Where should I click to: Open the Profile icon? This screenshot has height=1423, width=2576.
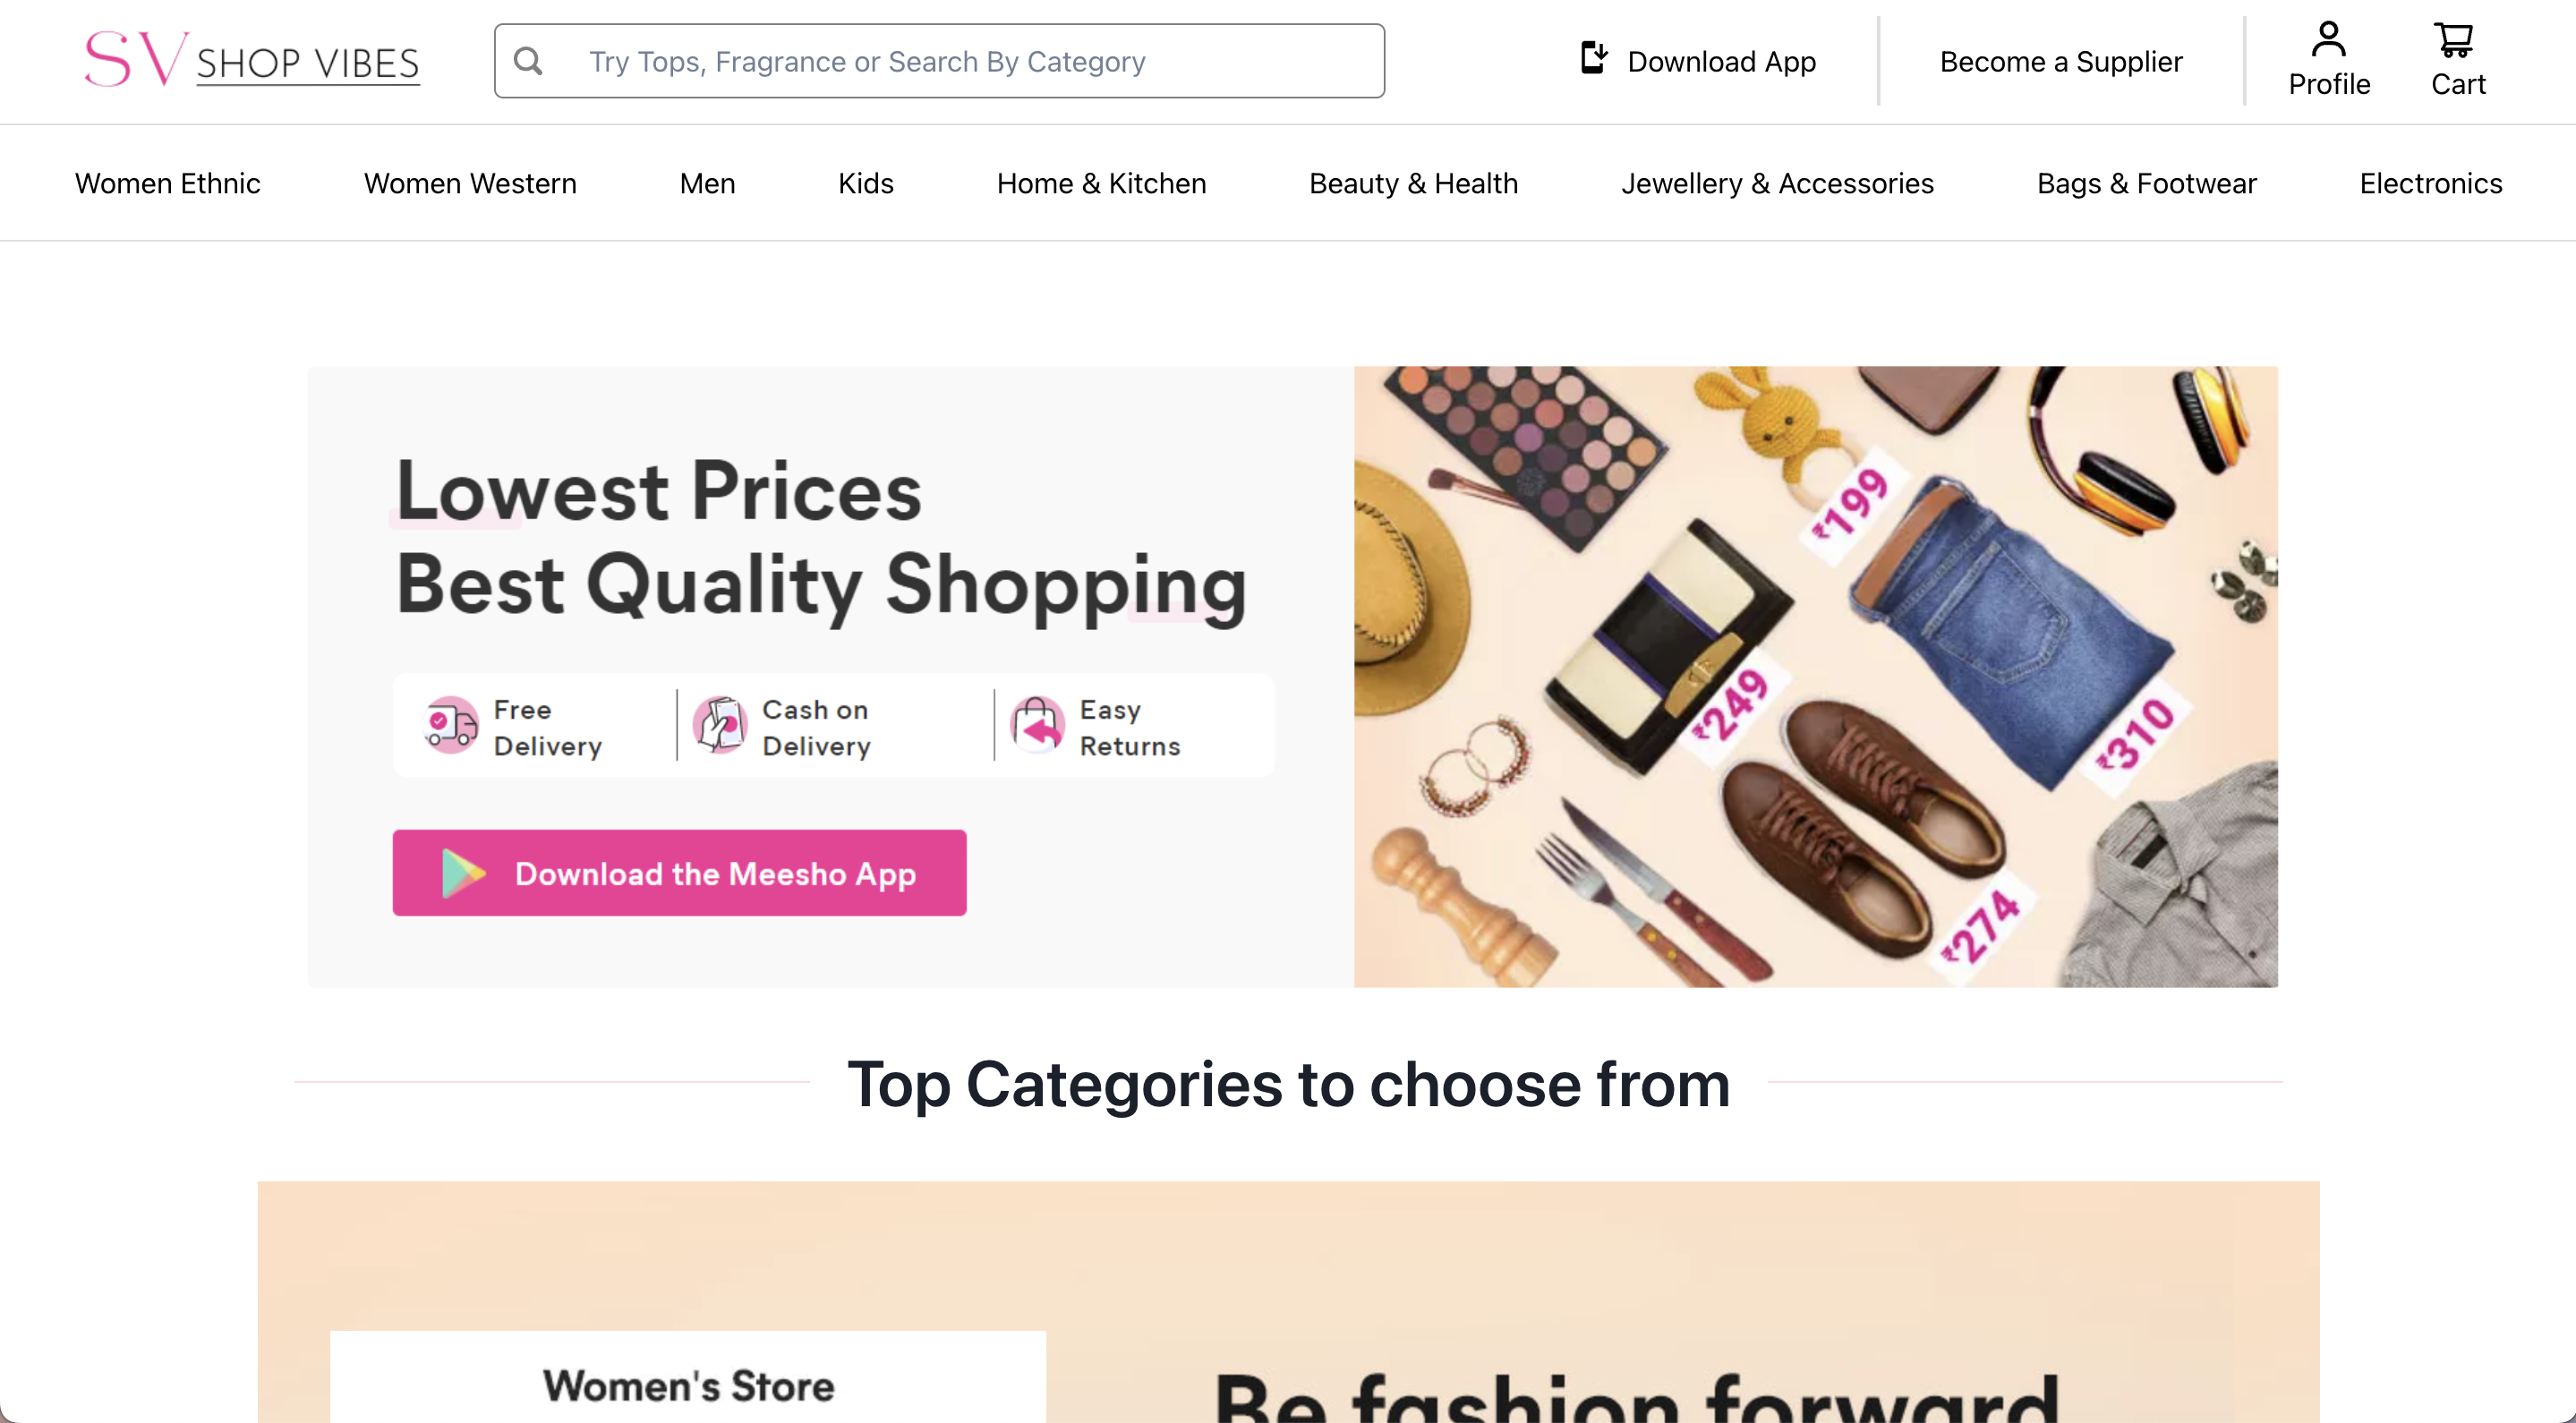click(x=2328, y=39)
